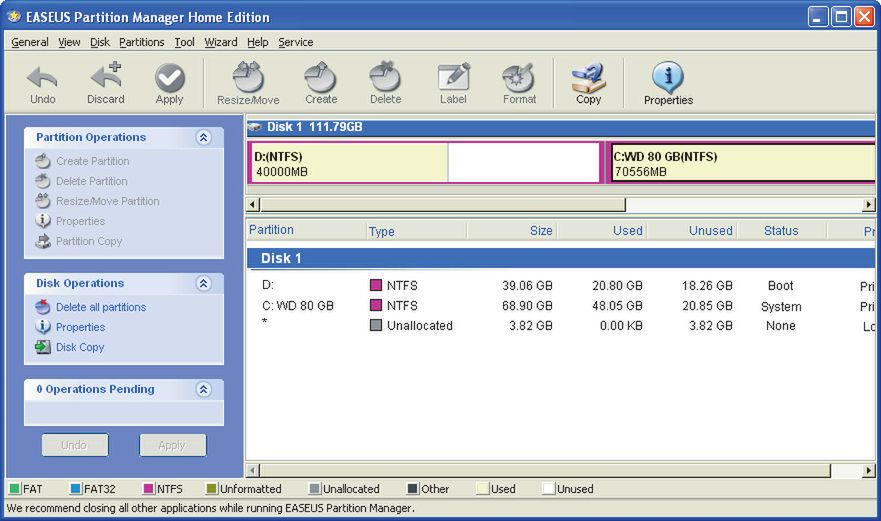Click the Disk 1 group header in list
Screen dimensions: 881x521
click(x=561, y=259)
